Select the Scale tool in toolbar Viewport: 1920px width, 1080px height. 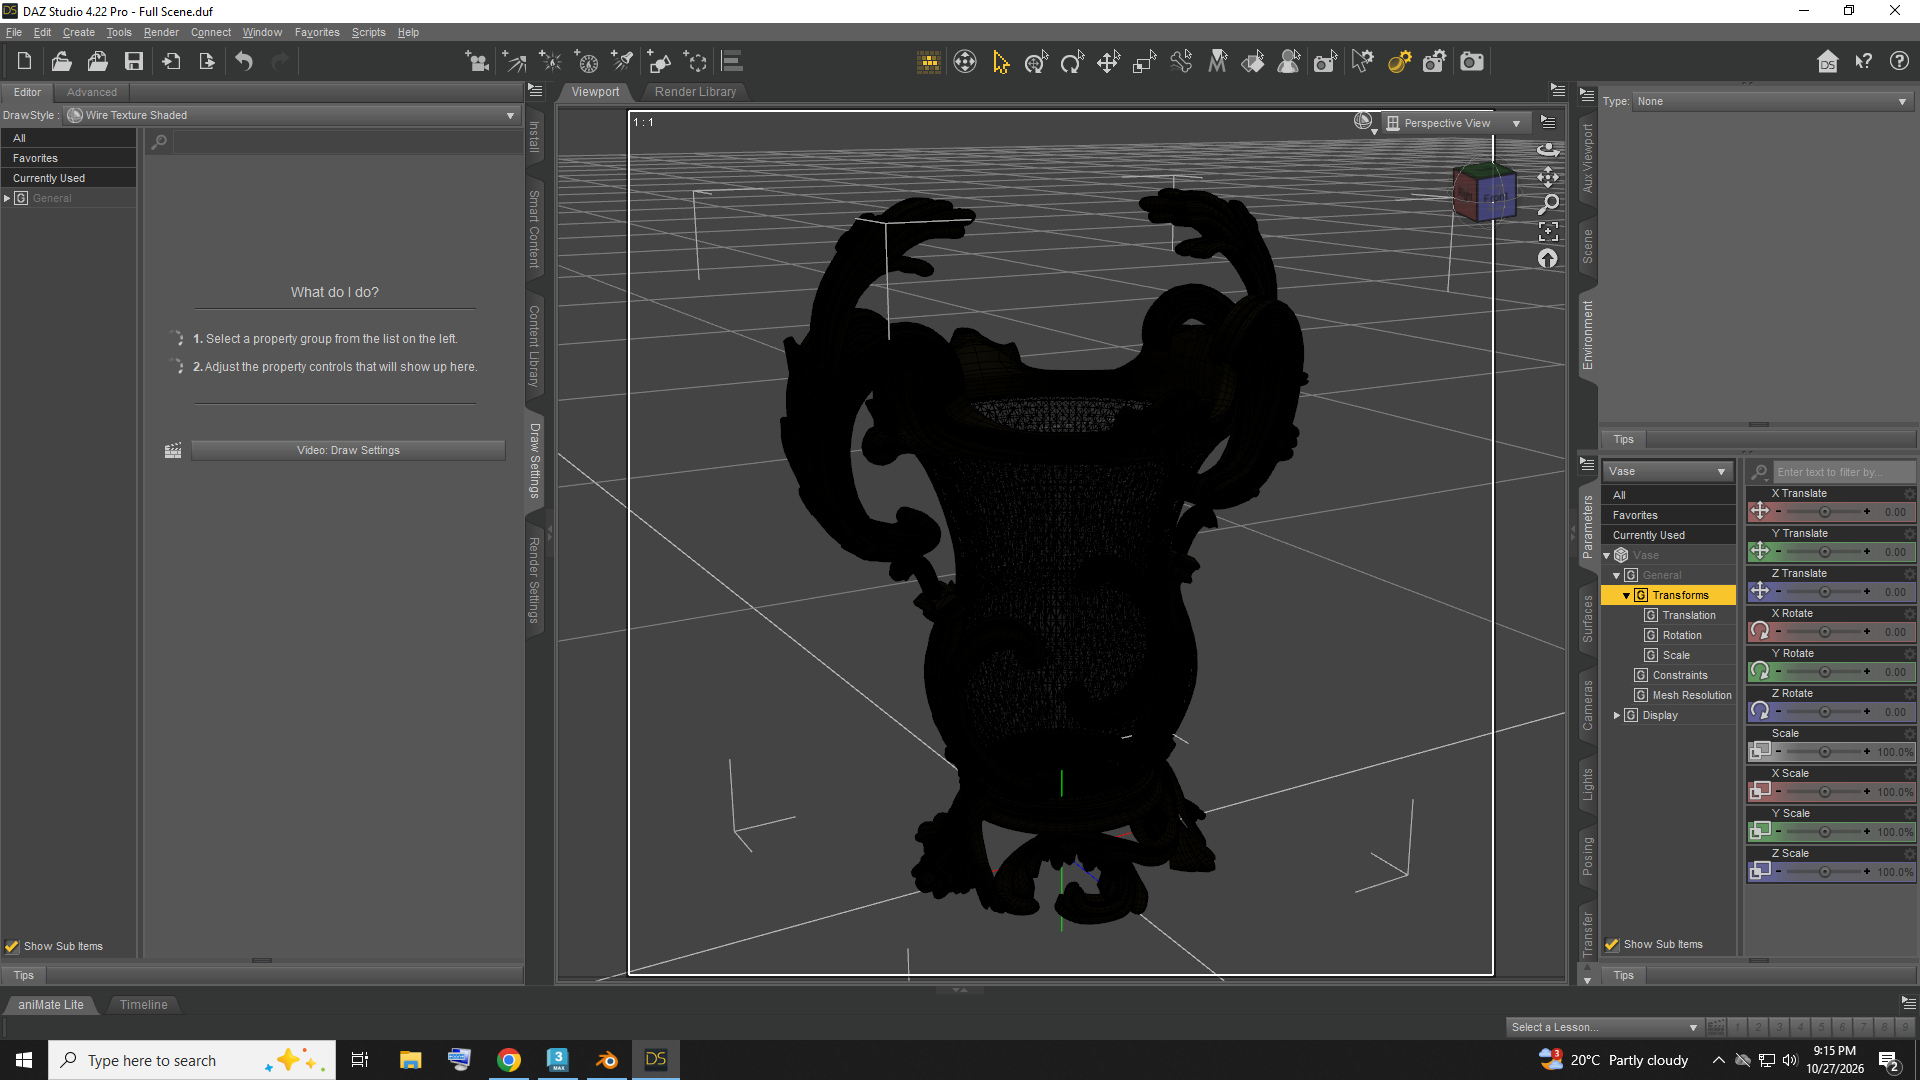pos(1144,62)
